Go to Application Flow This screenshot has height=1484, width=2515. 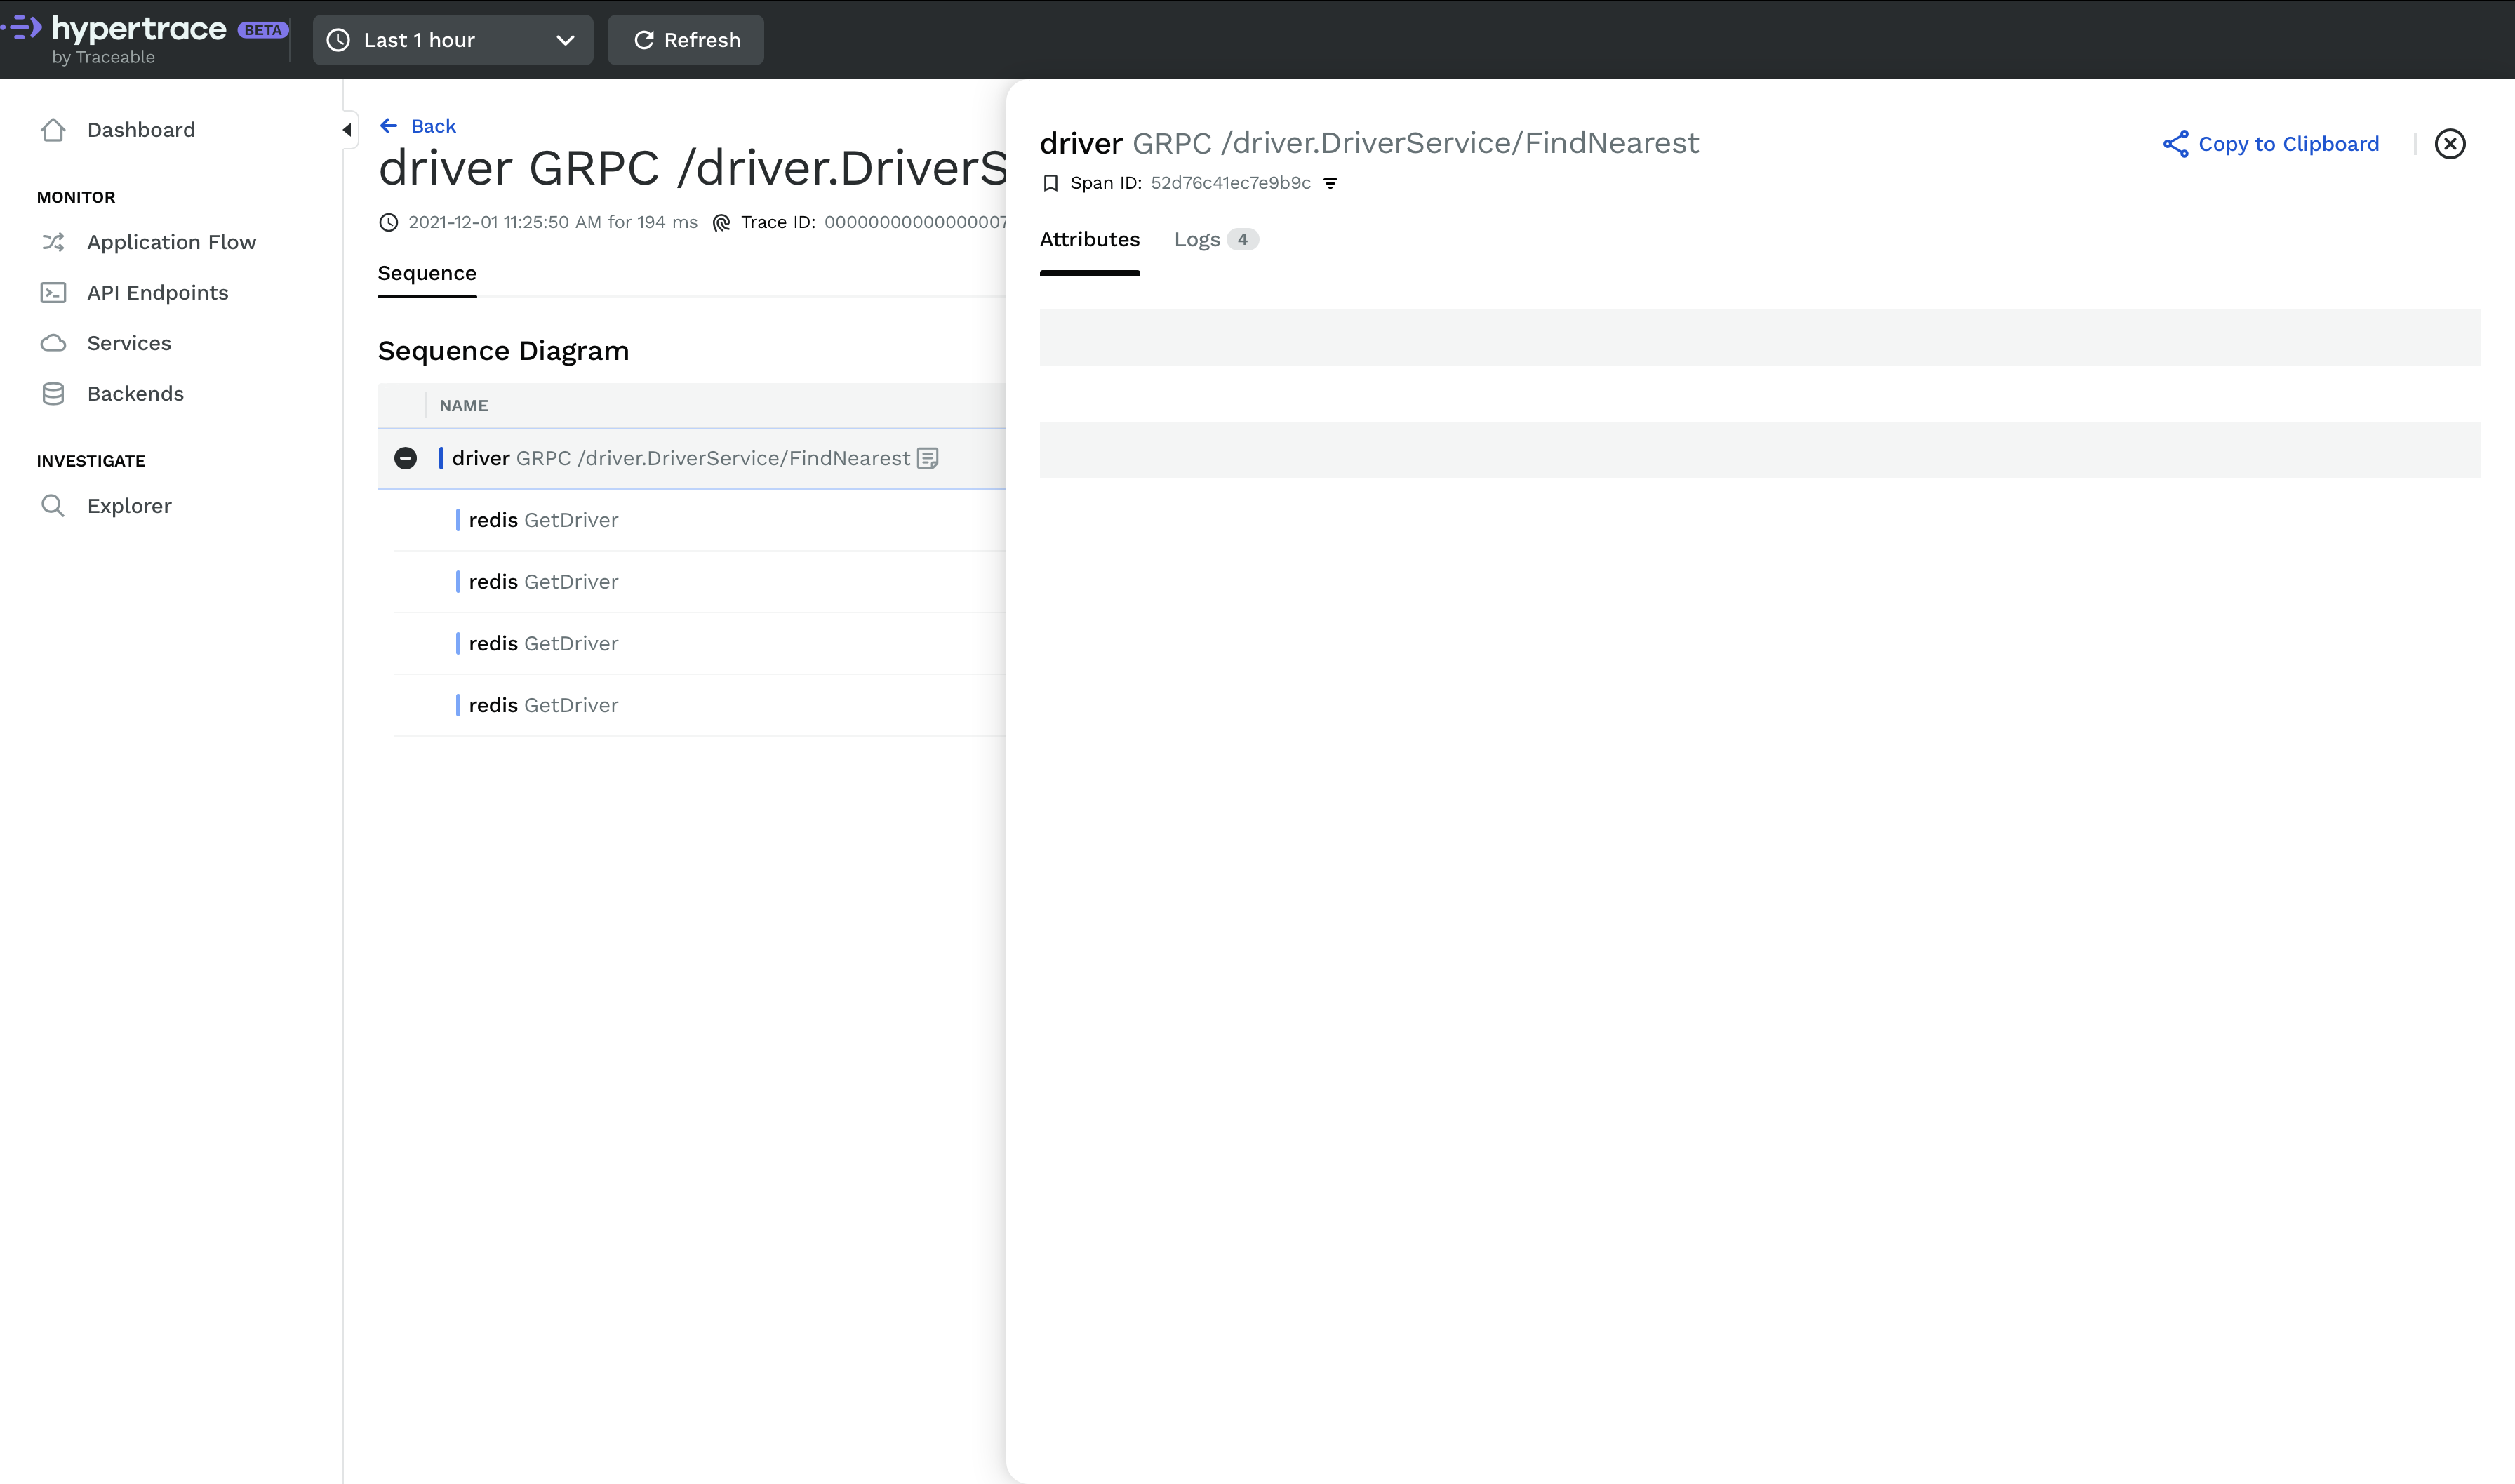click(171, 242)
